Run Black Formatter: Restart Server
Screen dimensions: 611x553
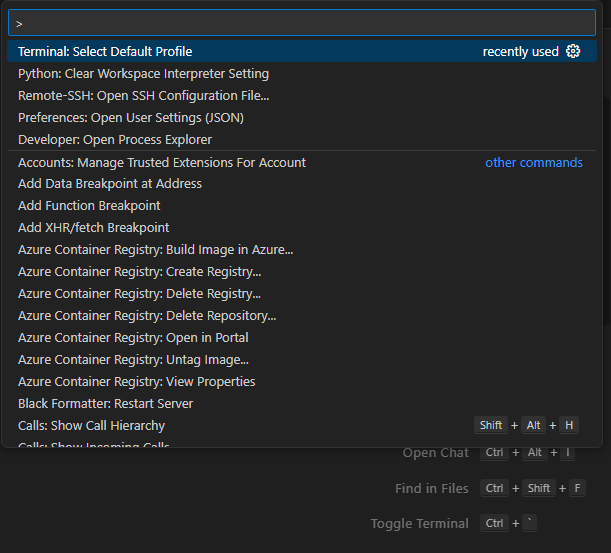(x=302, y=404)
